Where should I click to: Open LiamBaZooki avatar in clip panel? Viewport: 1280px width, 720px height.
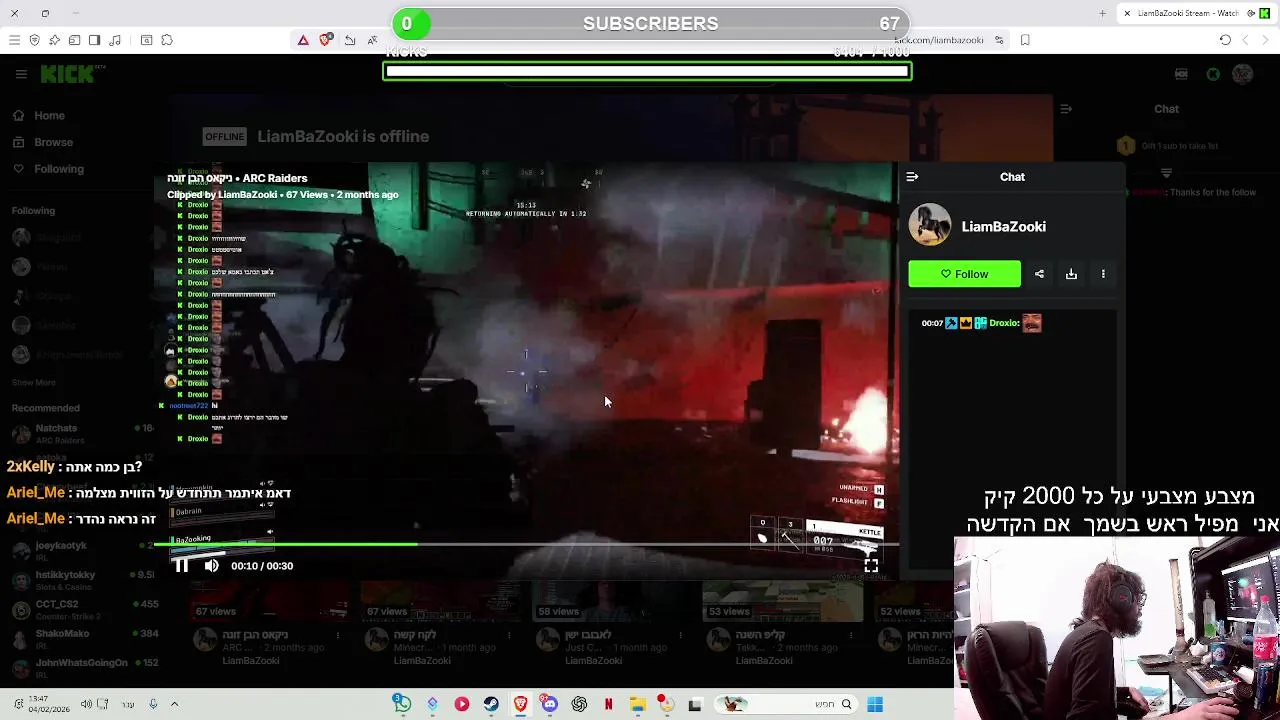(x=930, y=226)
